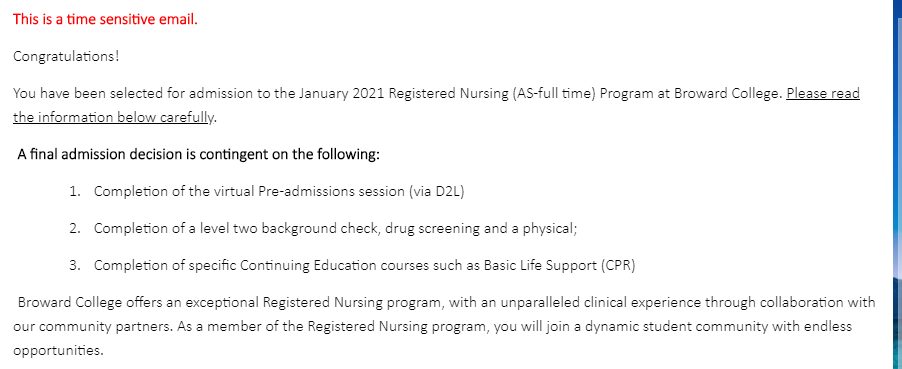Click the word "opportunities." in the last line
Viewport: 902px width, 369px height.
tap(58, 351)
